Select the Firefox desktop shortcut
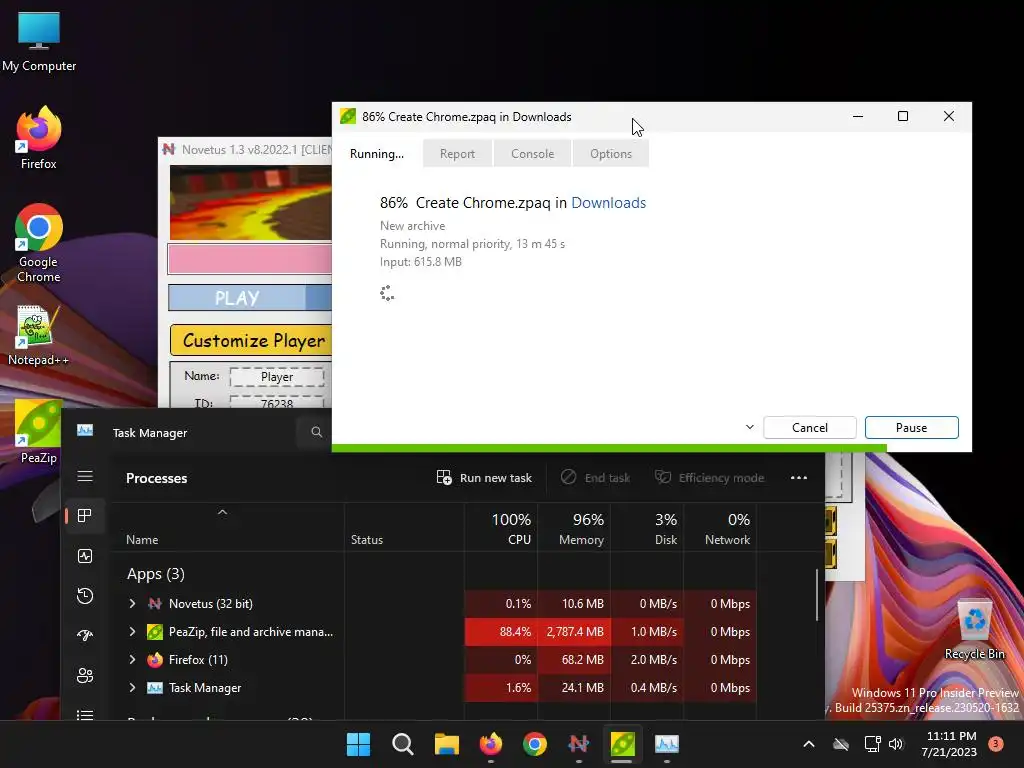Viewport: 1024px width, 768px height. (x=39, y=138)
